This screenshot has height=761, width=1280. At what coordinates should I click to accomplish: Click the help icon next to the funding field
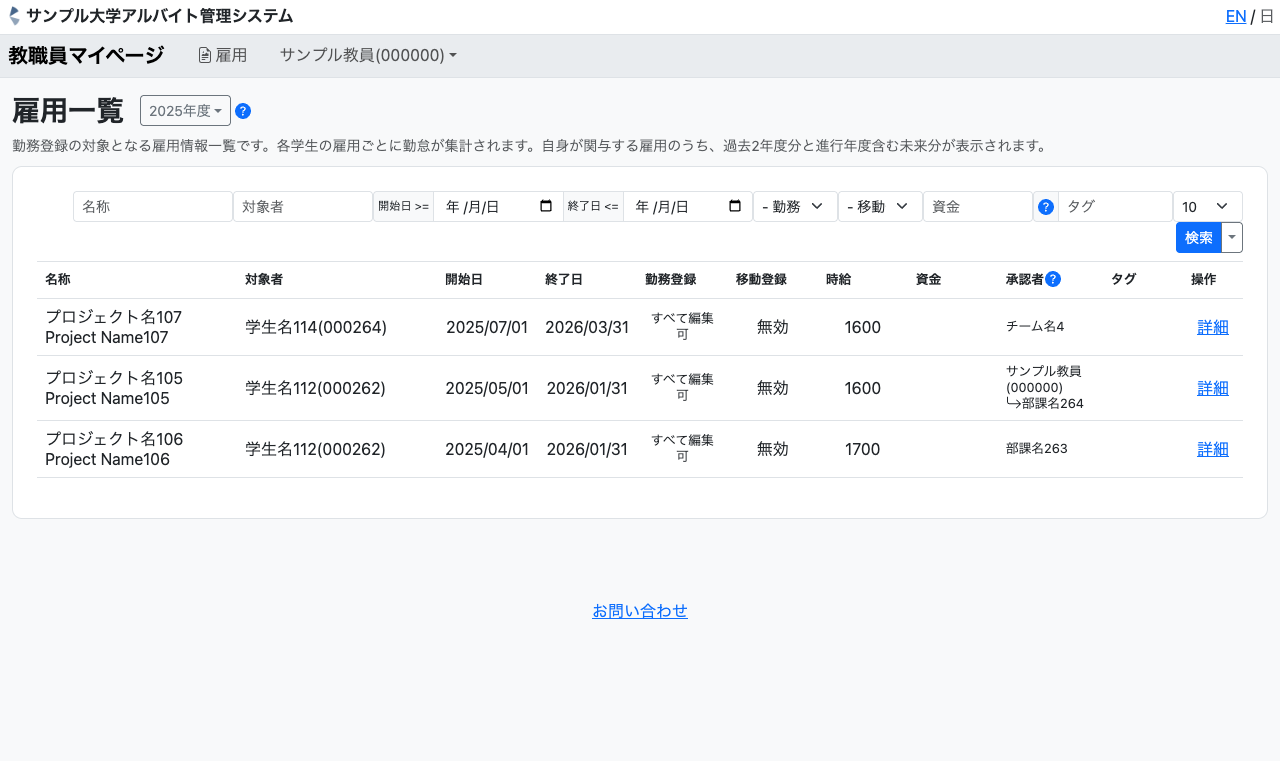[1046, 207]
